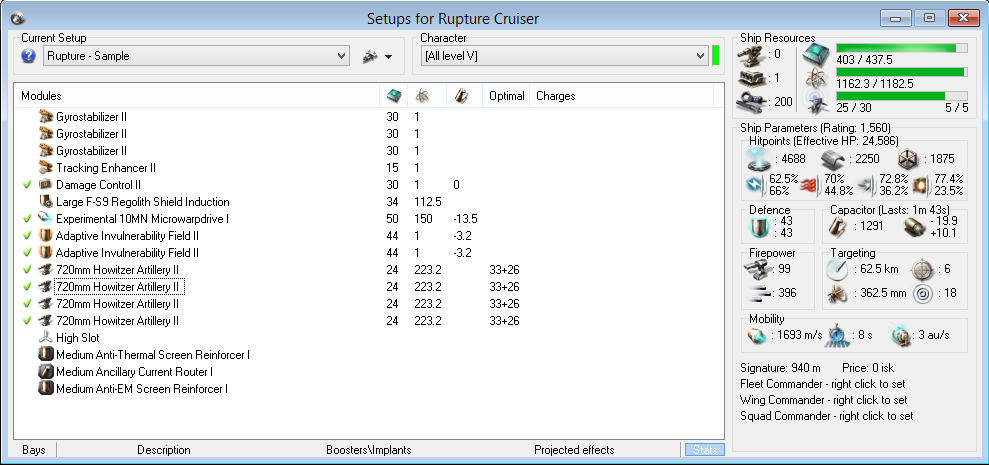989x465 pixels.
Task: Click the blue help question mark icon
Action: 28,56
